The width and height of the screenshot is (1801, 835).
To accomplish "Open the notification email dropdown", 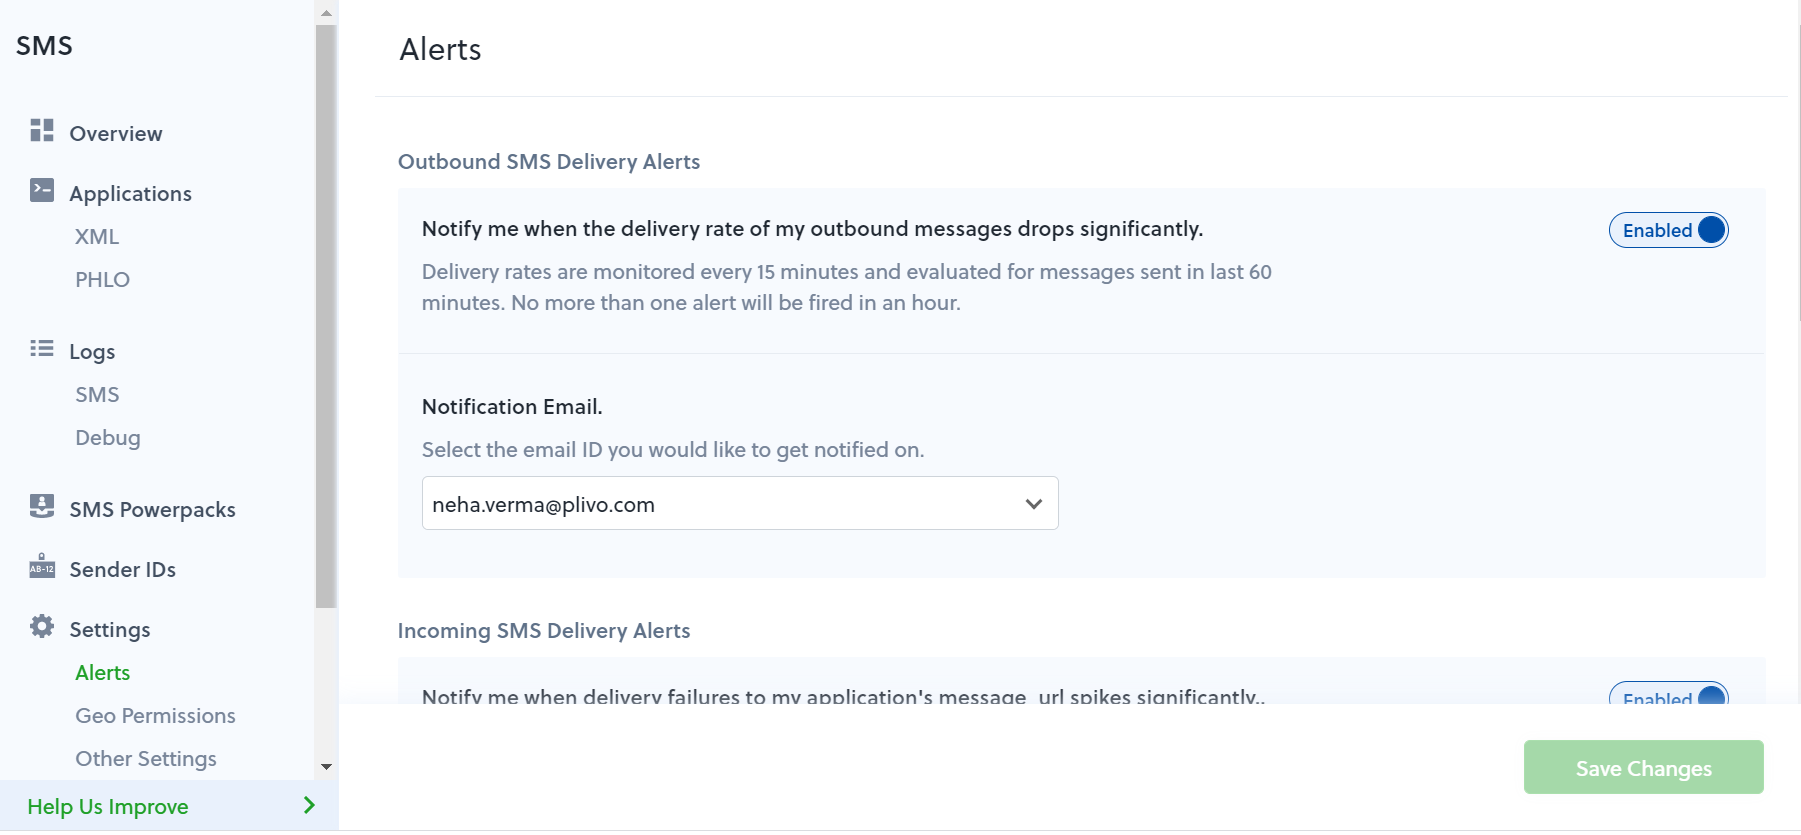I will [740, 503].
